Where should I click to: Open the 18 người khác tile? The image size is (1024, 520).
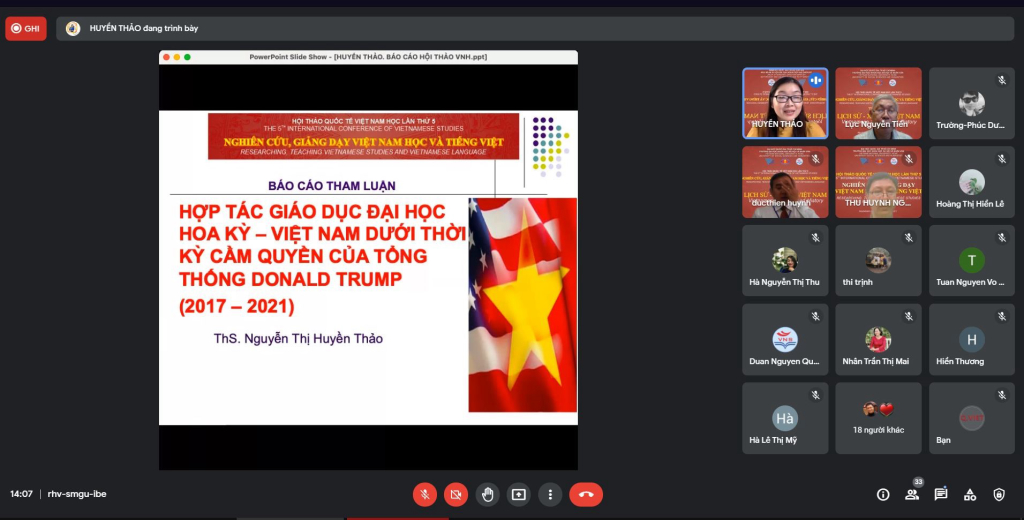[878, 418]
